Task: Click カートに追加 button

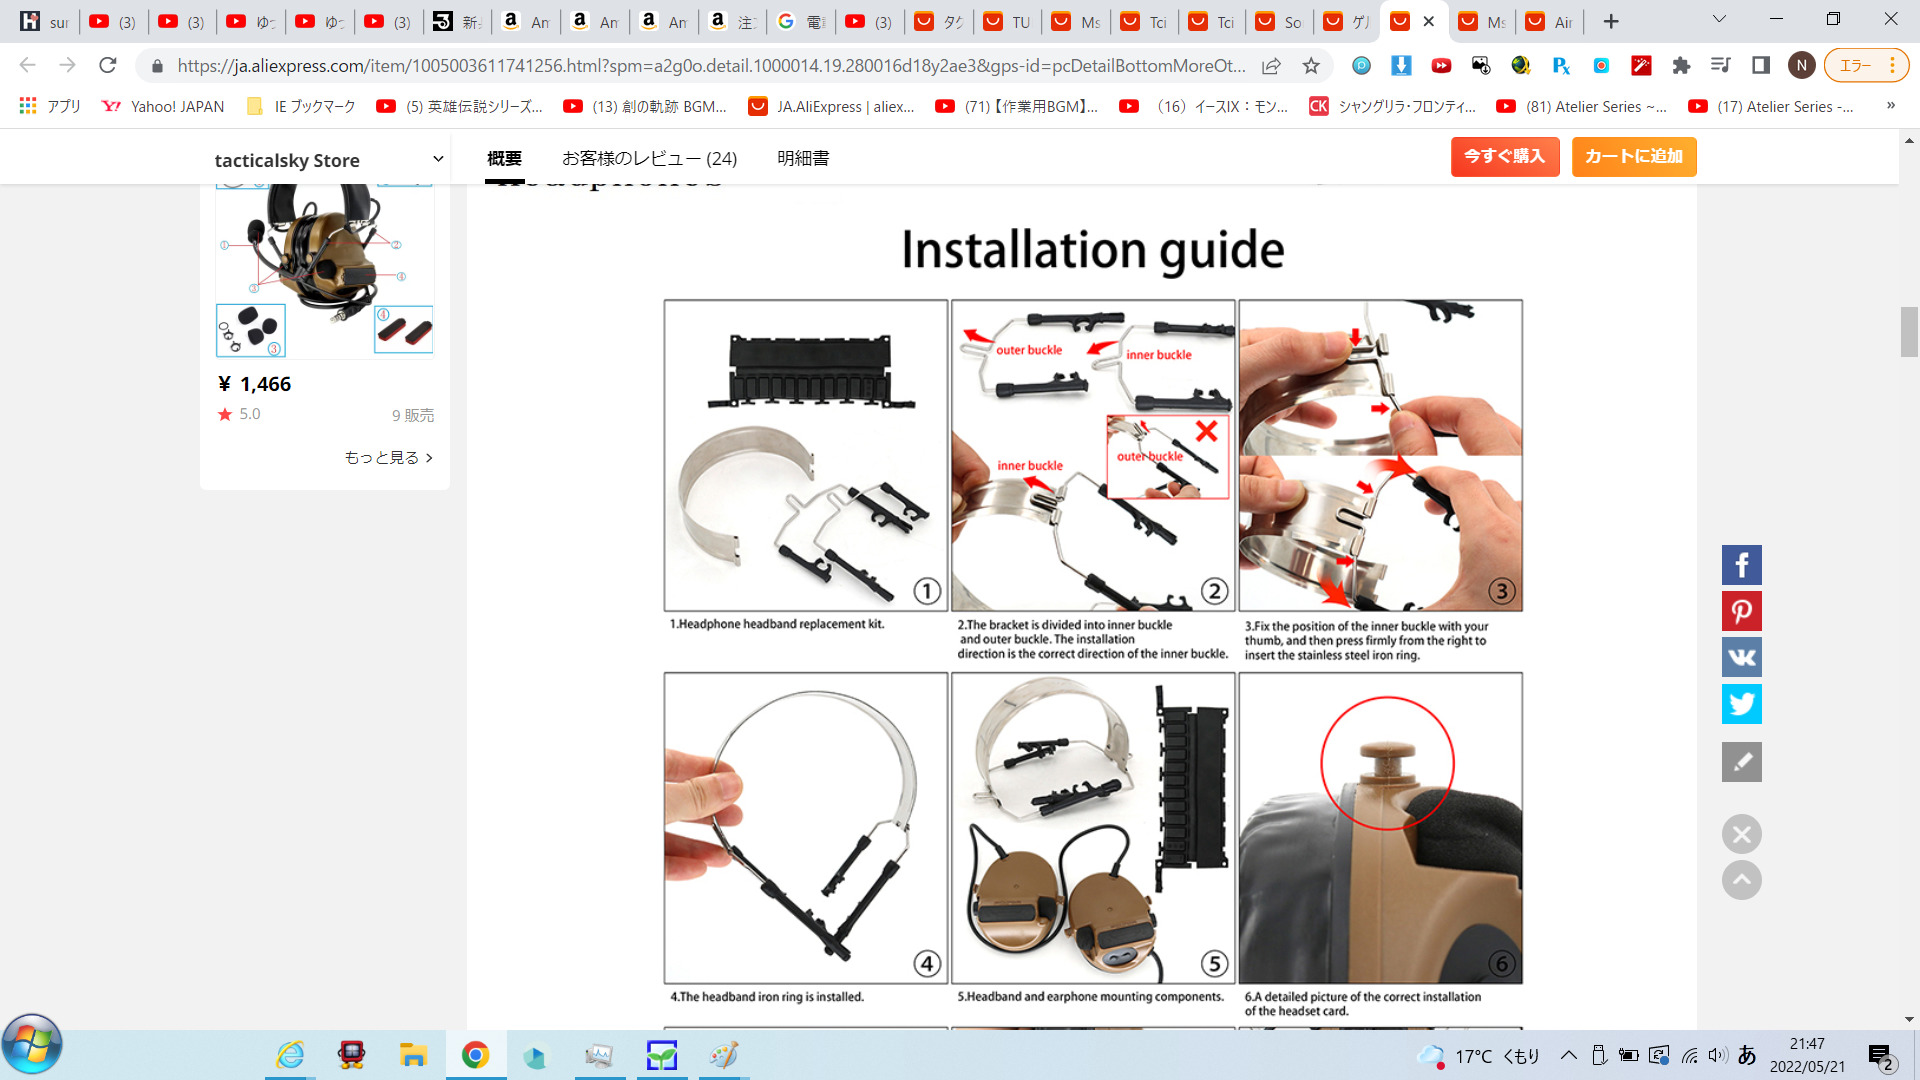Action: (1633, 157)
